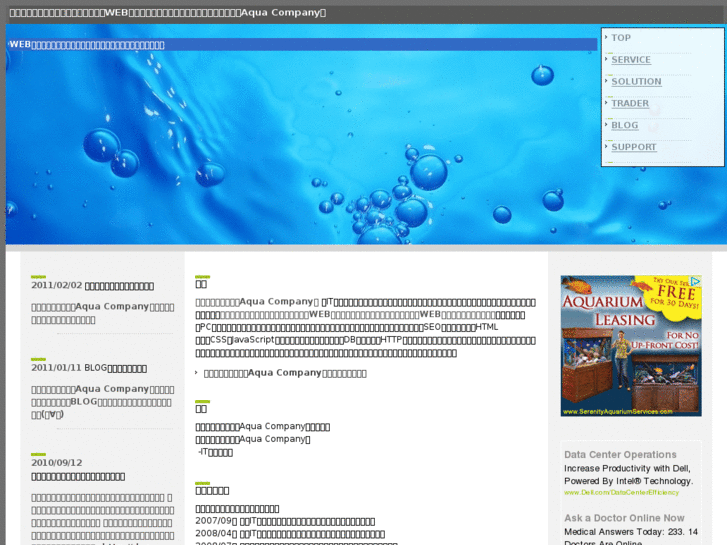This screenshot has height=545, width=727.
Task: Open the SUPPORT navigation link
Action: [634, 147]
